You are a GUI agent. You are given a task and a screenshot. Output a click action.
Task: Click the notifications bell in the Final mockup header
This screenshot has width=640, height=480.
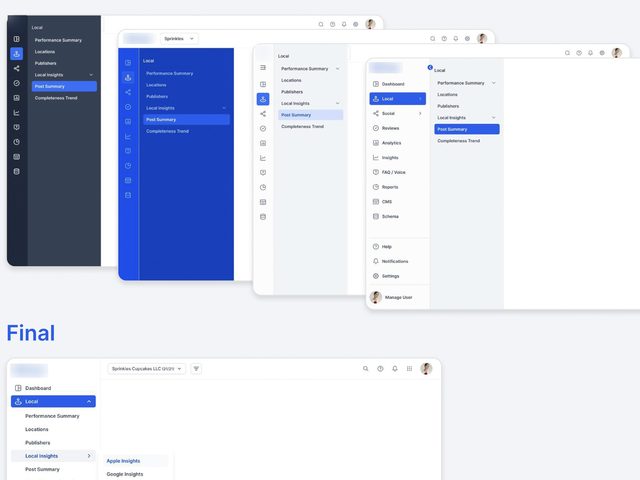click(x=395, y=369)
